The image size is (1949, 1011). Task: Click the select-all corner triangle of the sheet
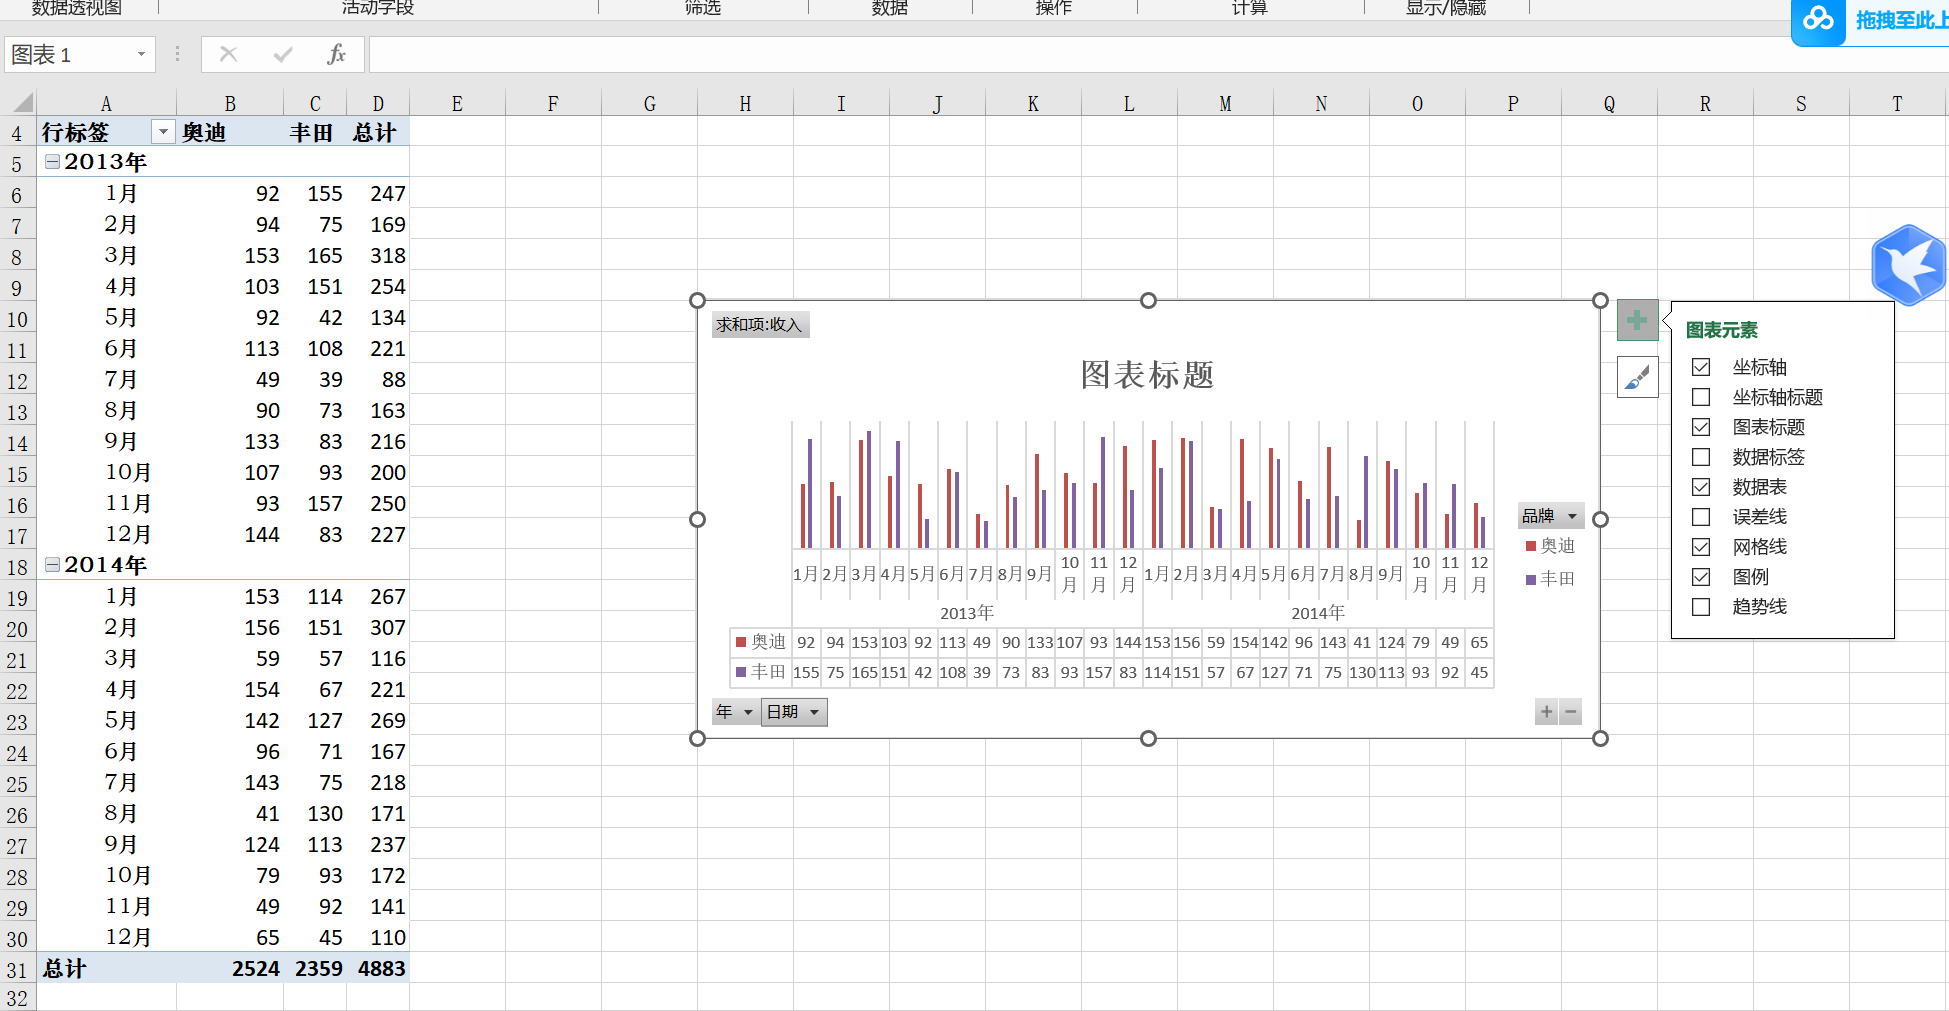(22, 102)
